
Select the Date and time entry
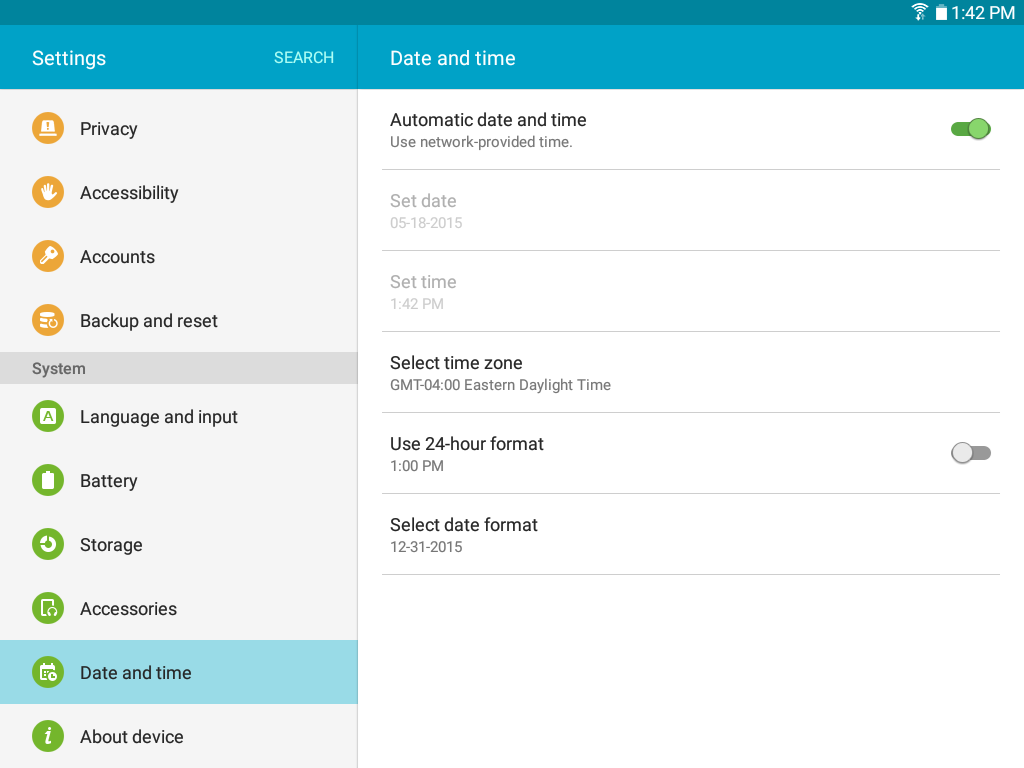point(179,673)
